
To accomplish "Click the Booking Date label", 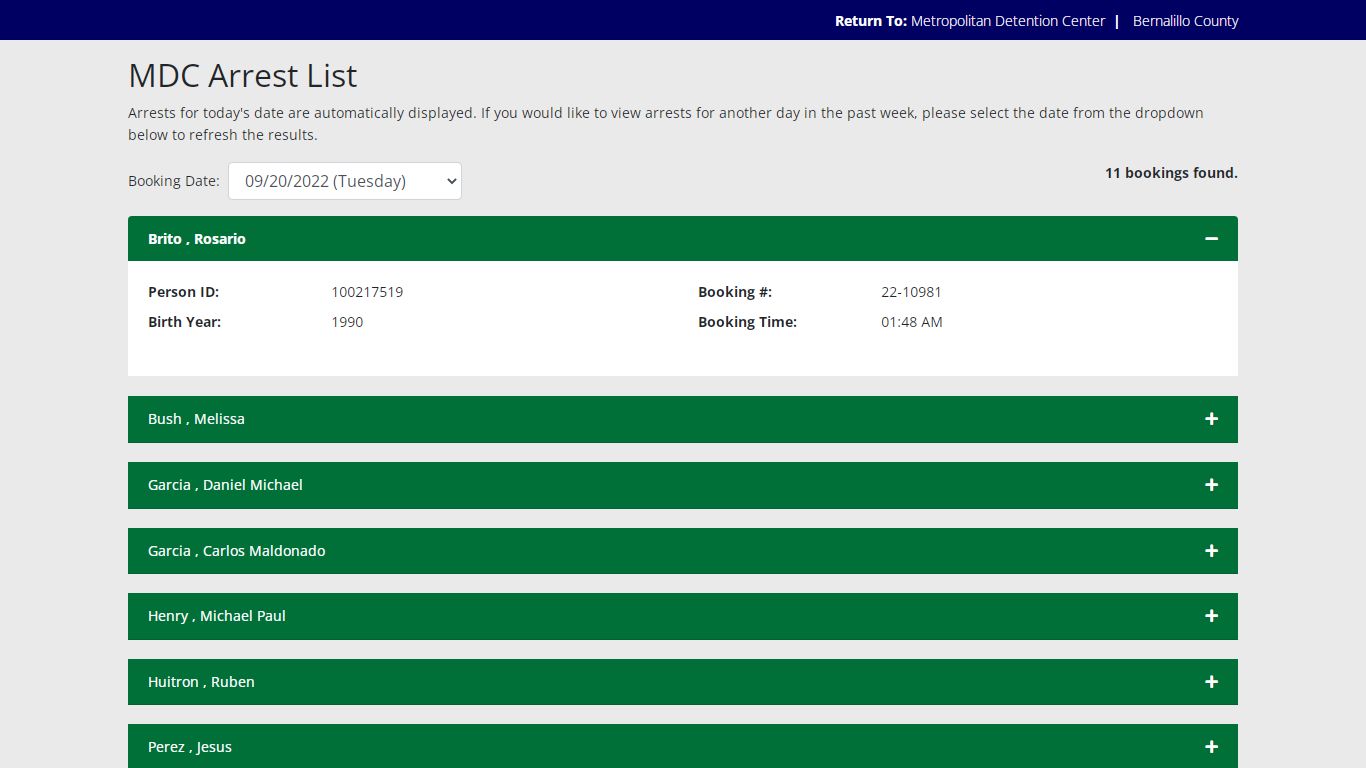I will tap(174, 181).
